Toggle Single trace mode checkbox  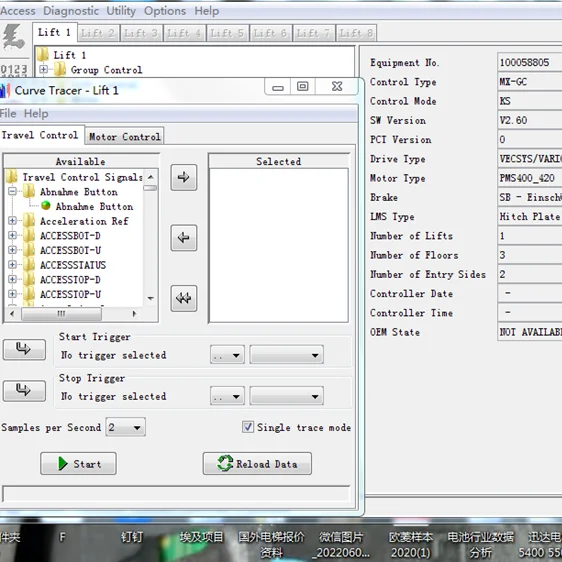248,427
